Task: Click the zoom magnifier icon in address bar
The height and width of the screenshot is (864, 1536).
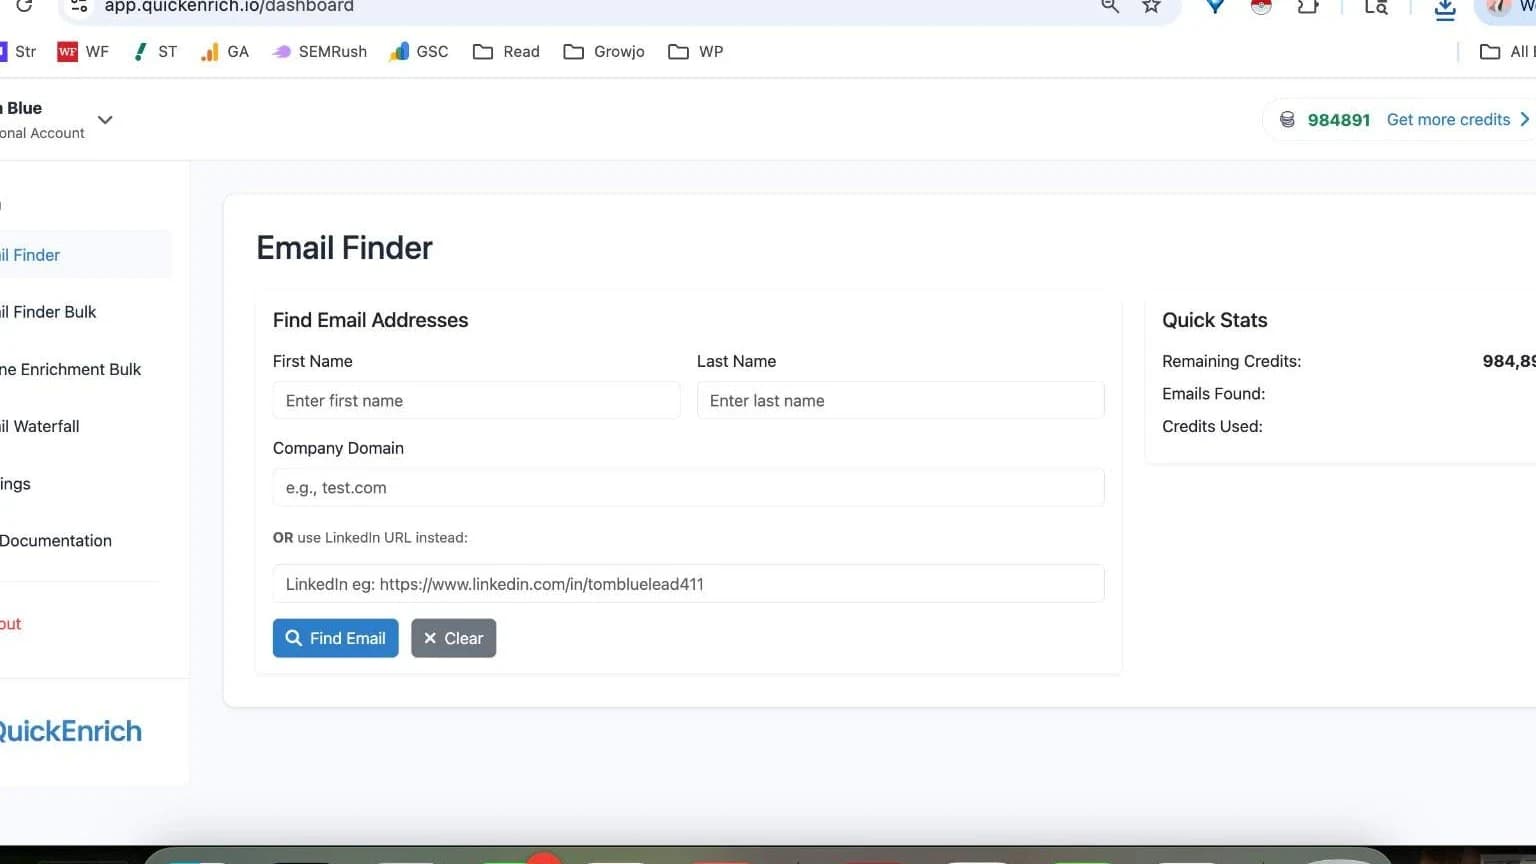Action: 1110,6
